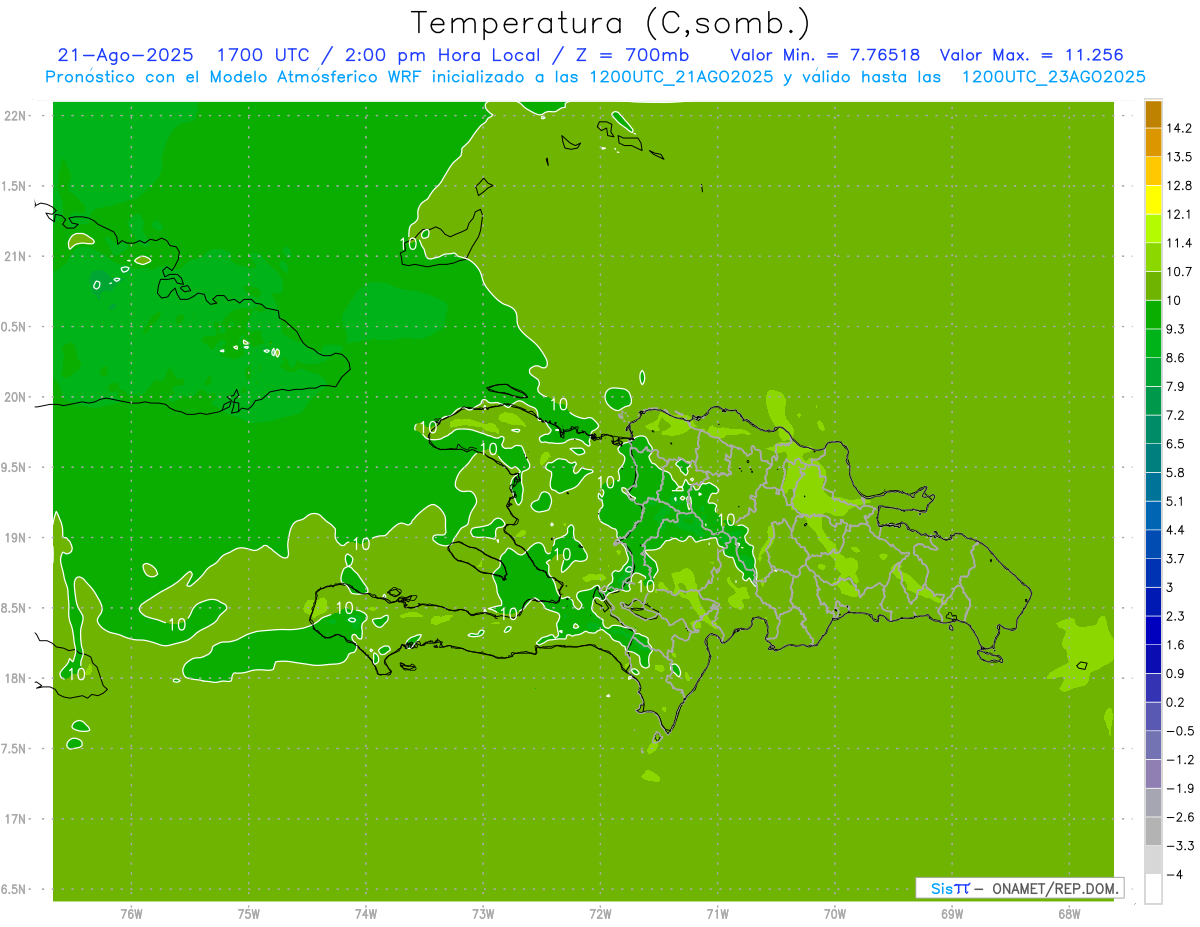Click the "19N" latitude axis label
The height and width of the screenshot is (927, 1200).
(x=16, y=538)
